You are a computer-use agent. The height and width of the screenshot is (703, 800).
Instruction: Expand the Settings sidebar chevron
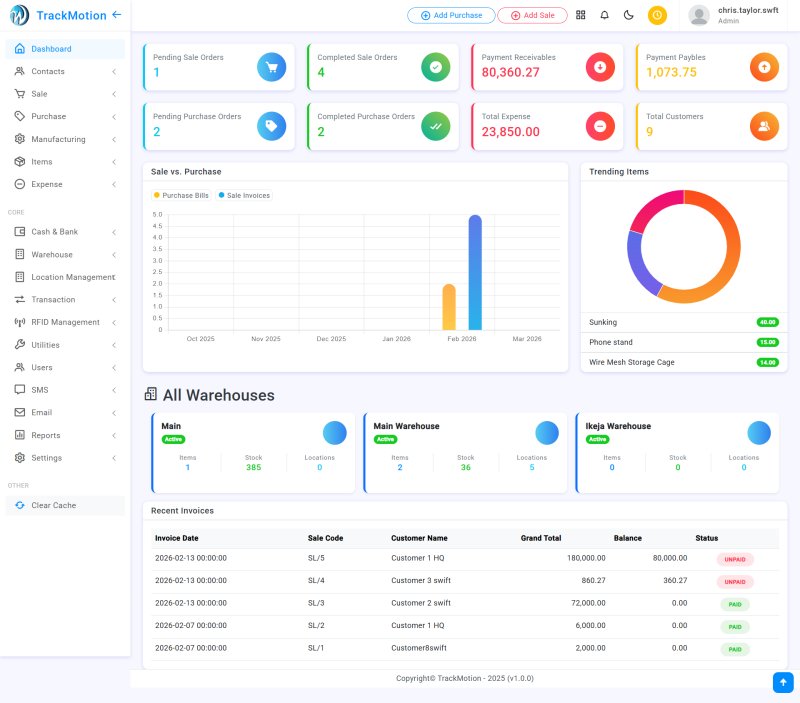[116, 457]
